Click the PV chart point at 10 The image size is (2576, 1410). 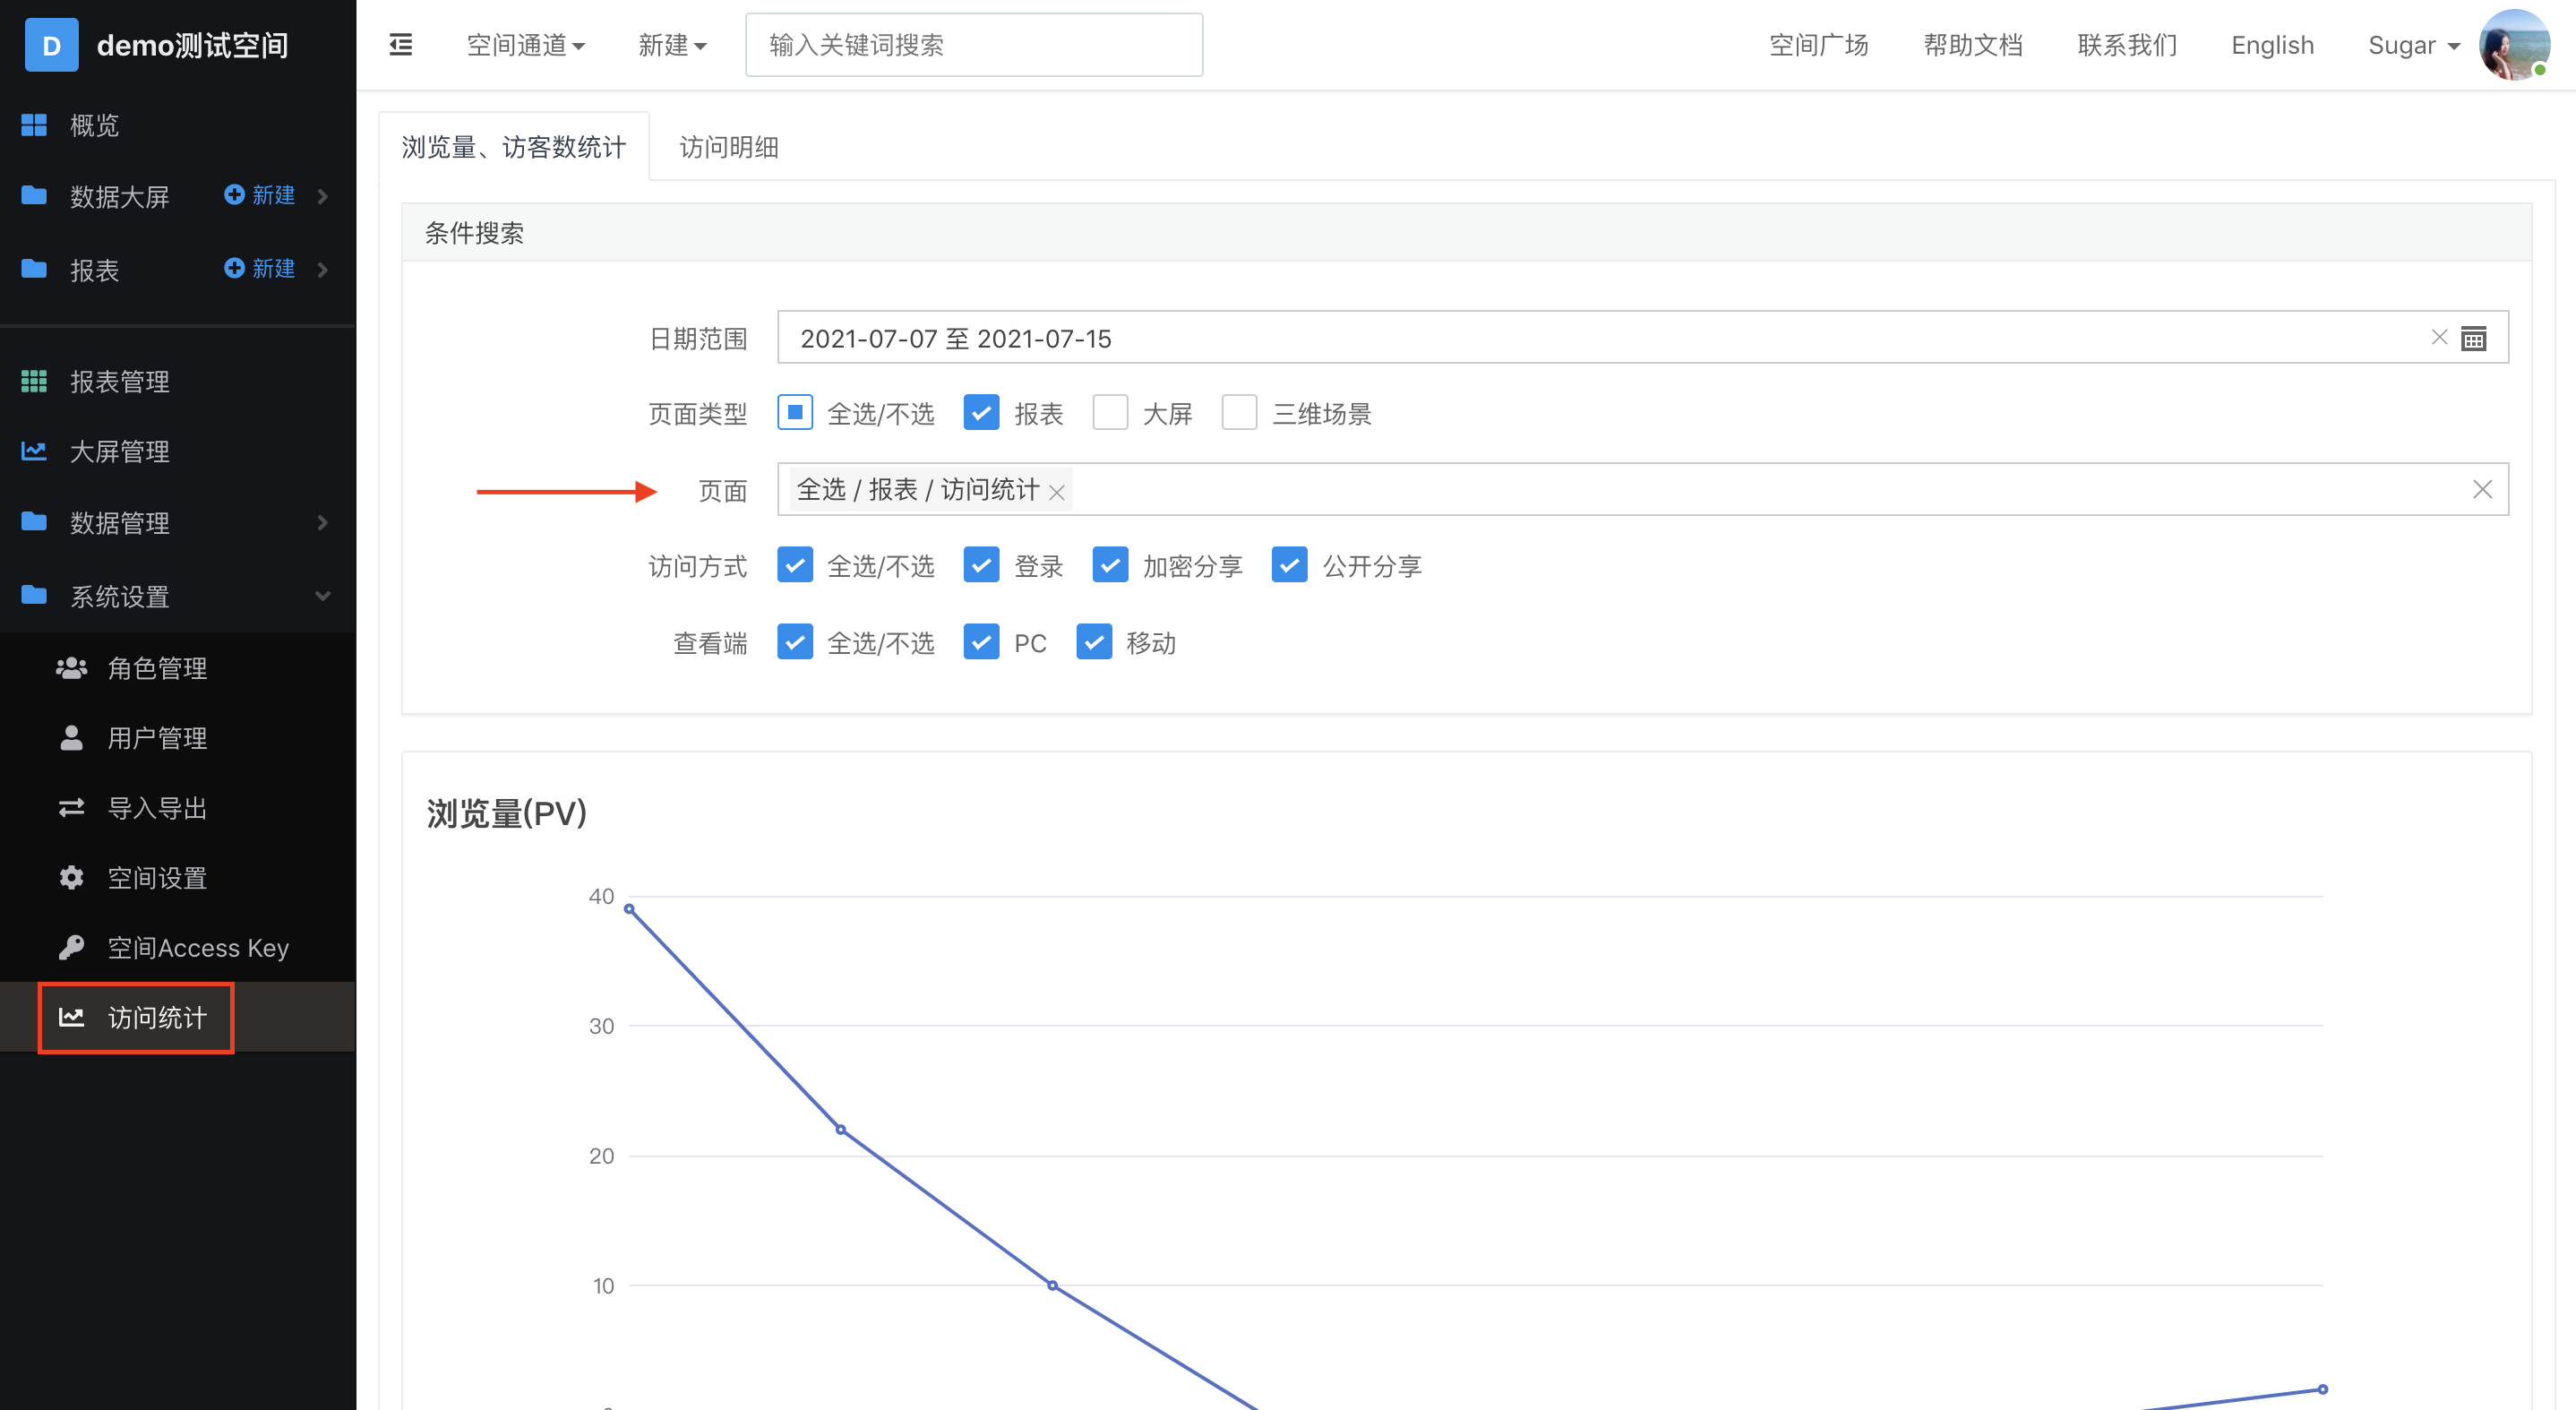click(x=1052, y=1286)
